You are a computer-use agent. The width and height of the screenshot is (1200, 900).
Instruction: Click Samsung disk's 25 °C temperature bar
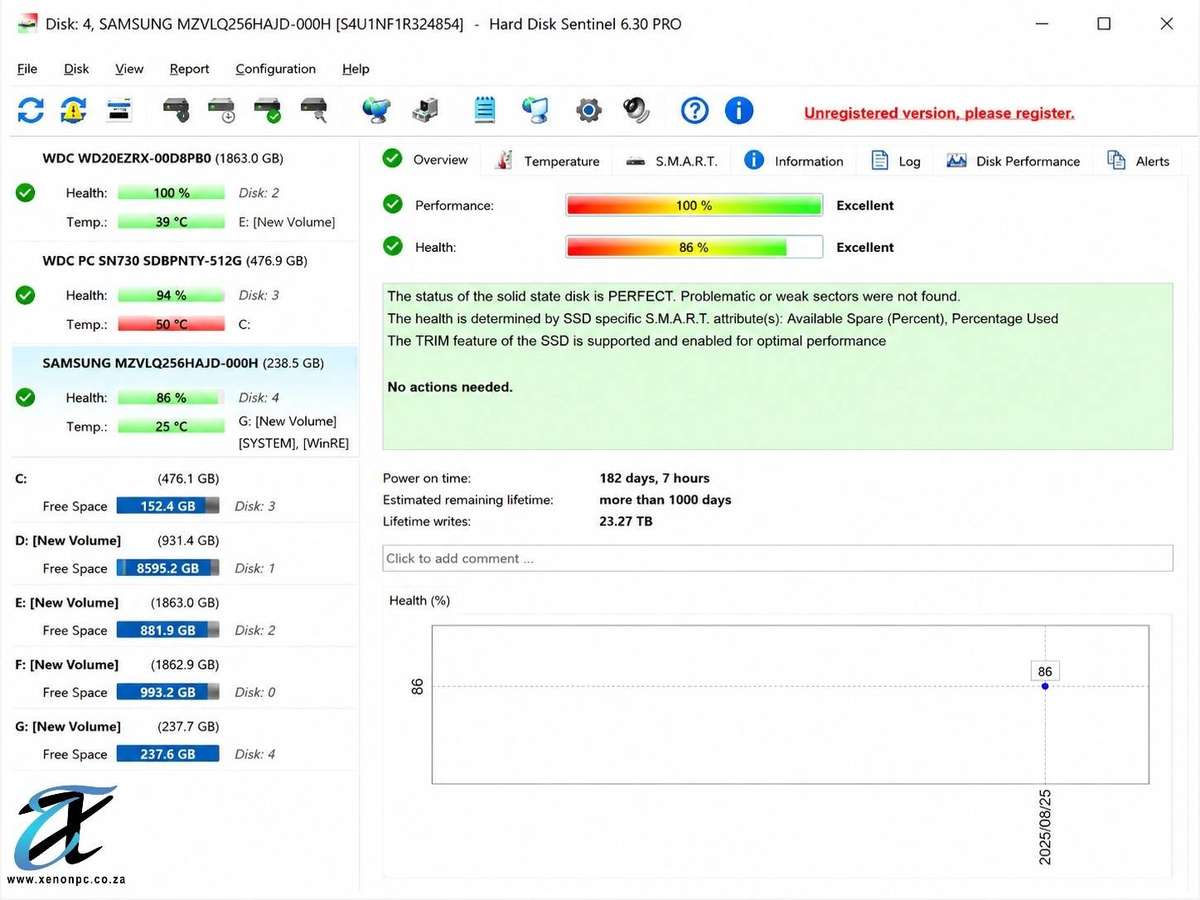[x=171, y=426]
